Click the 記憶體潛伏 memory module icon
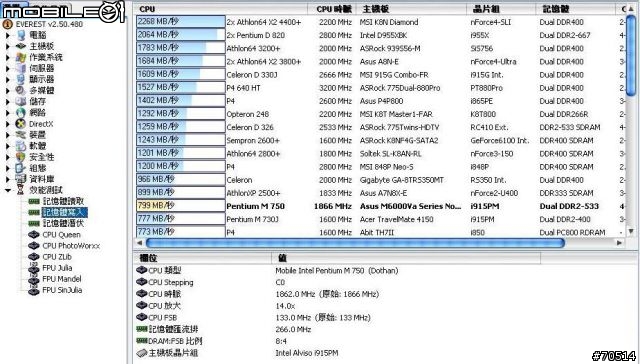 tap(34, 224)
